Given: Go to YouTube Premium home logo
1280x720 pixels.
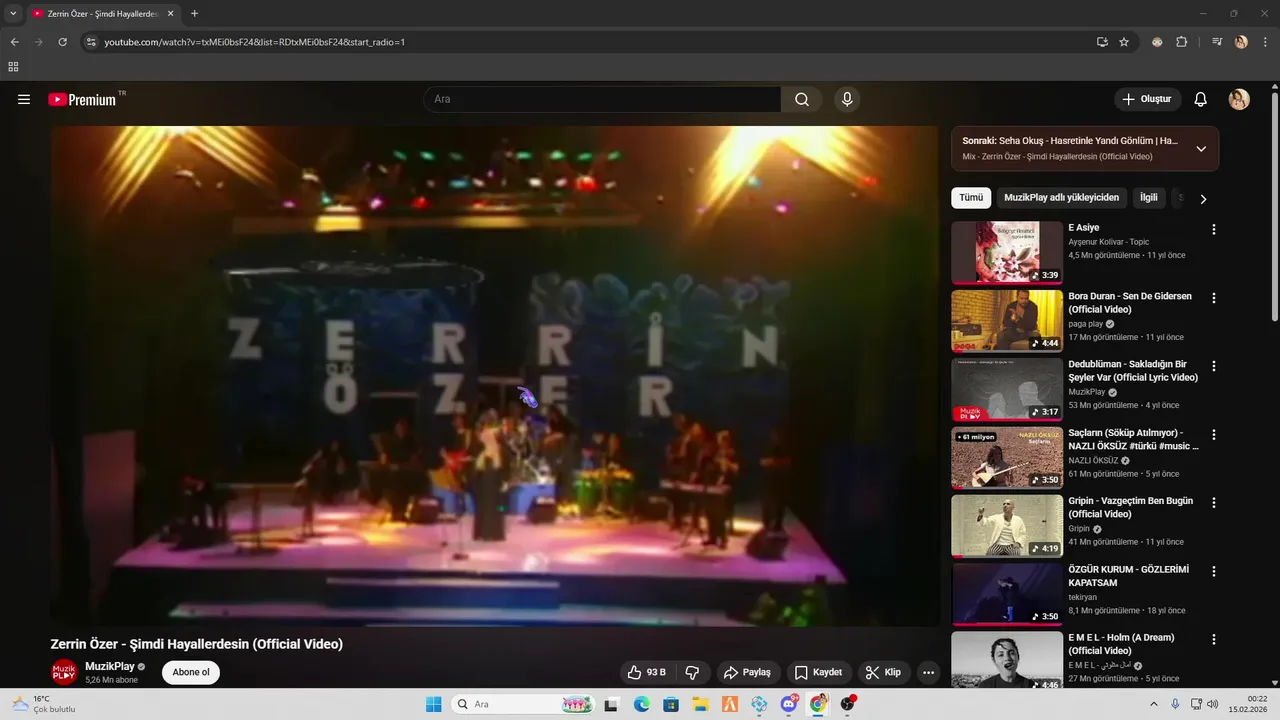Looking at the screenshot, I should point(82,99).
